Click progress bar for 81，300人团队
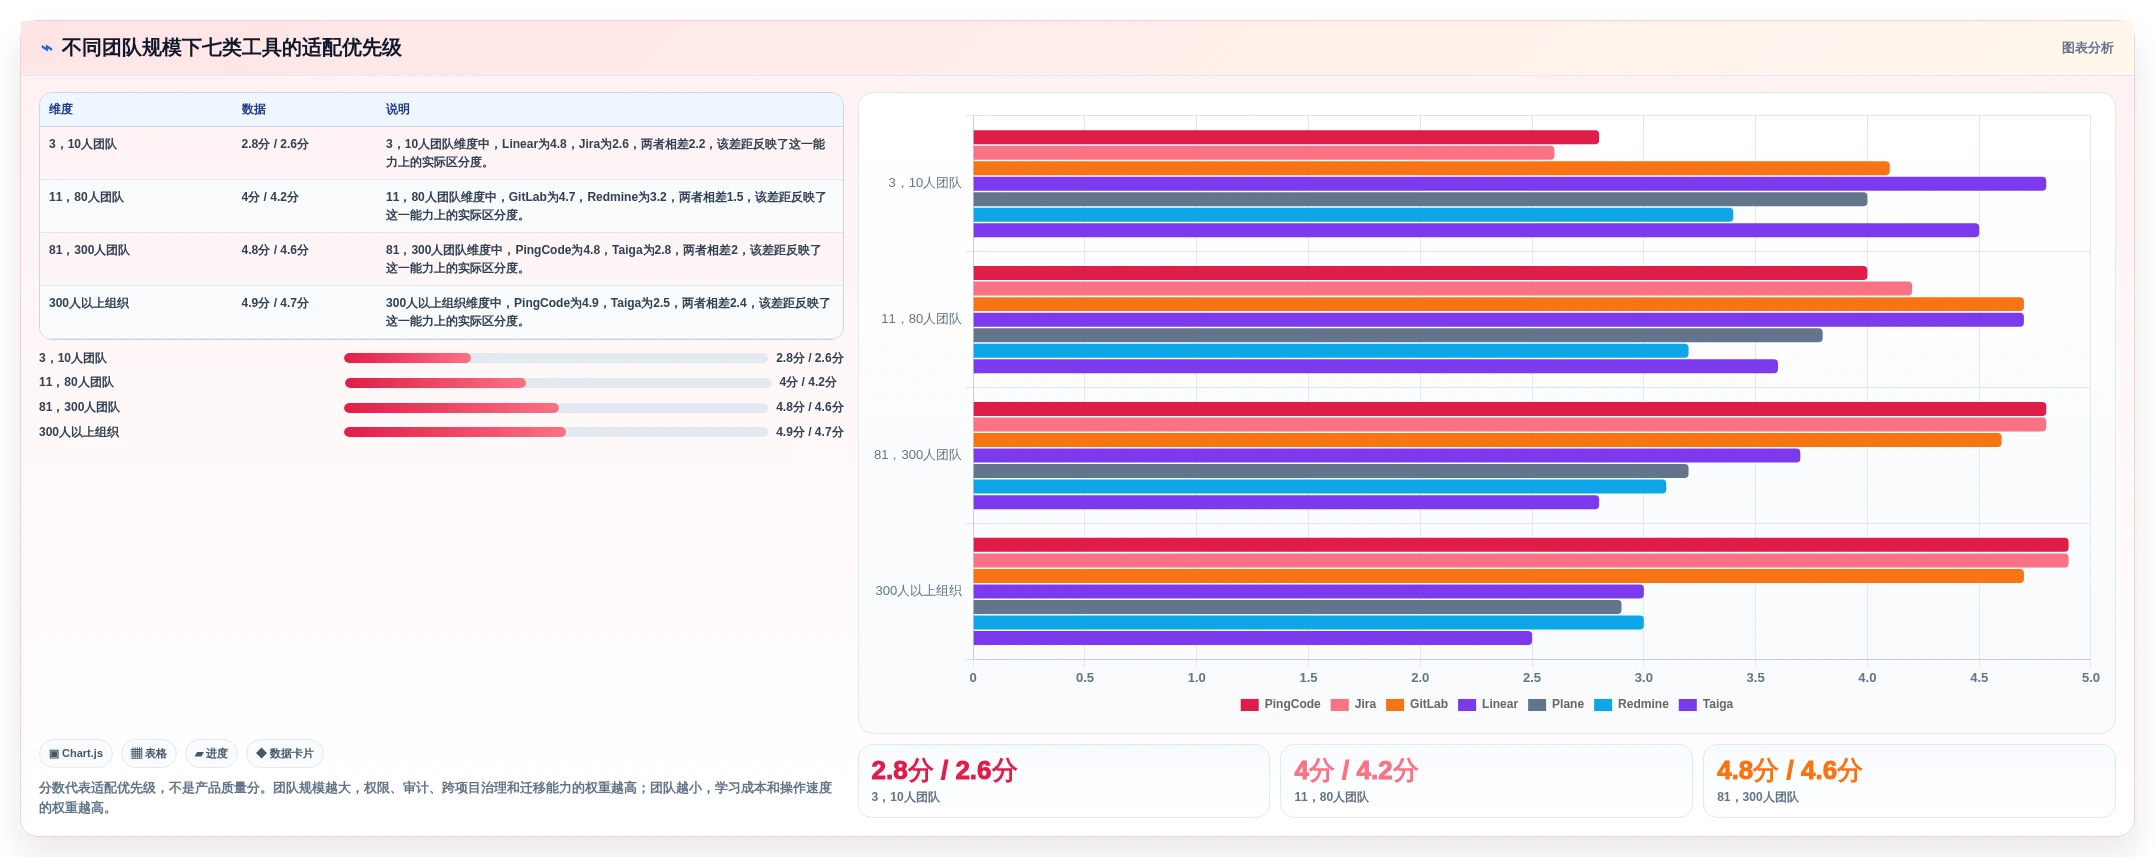The image size is (2155, 857). click(555, 408)
